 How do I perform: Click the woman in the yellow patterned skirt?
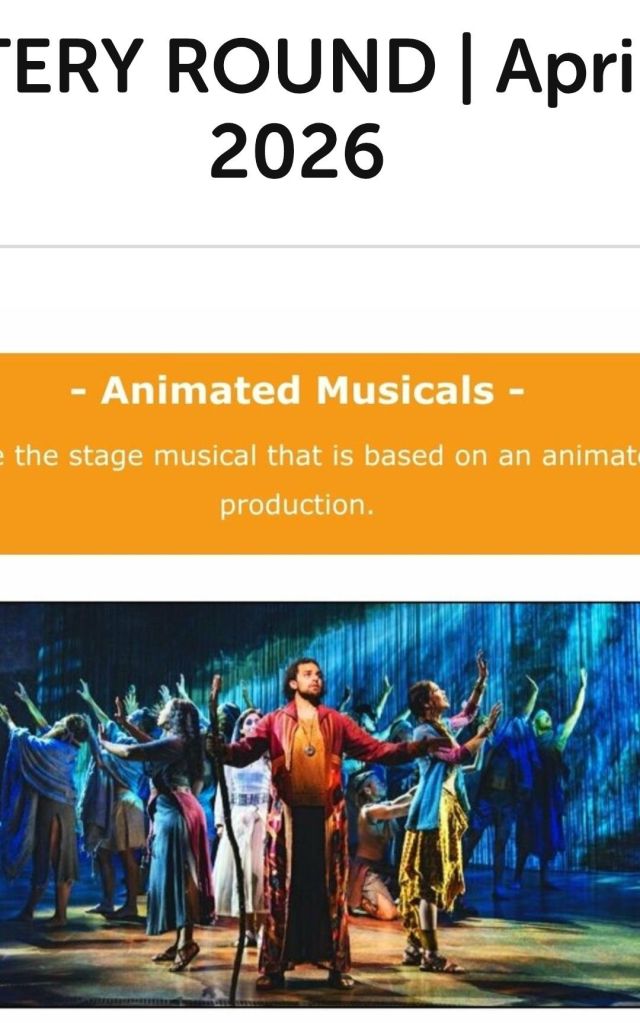click(436, 822)
